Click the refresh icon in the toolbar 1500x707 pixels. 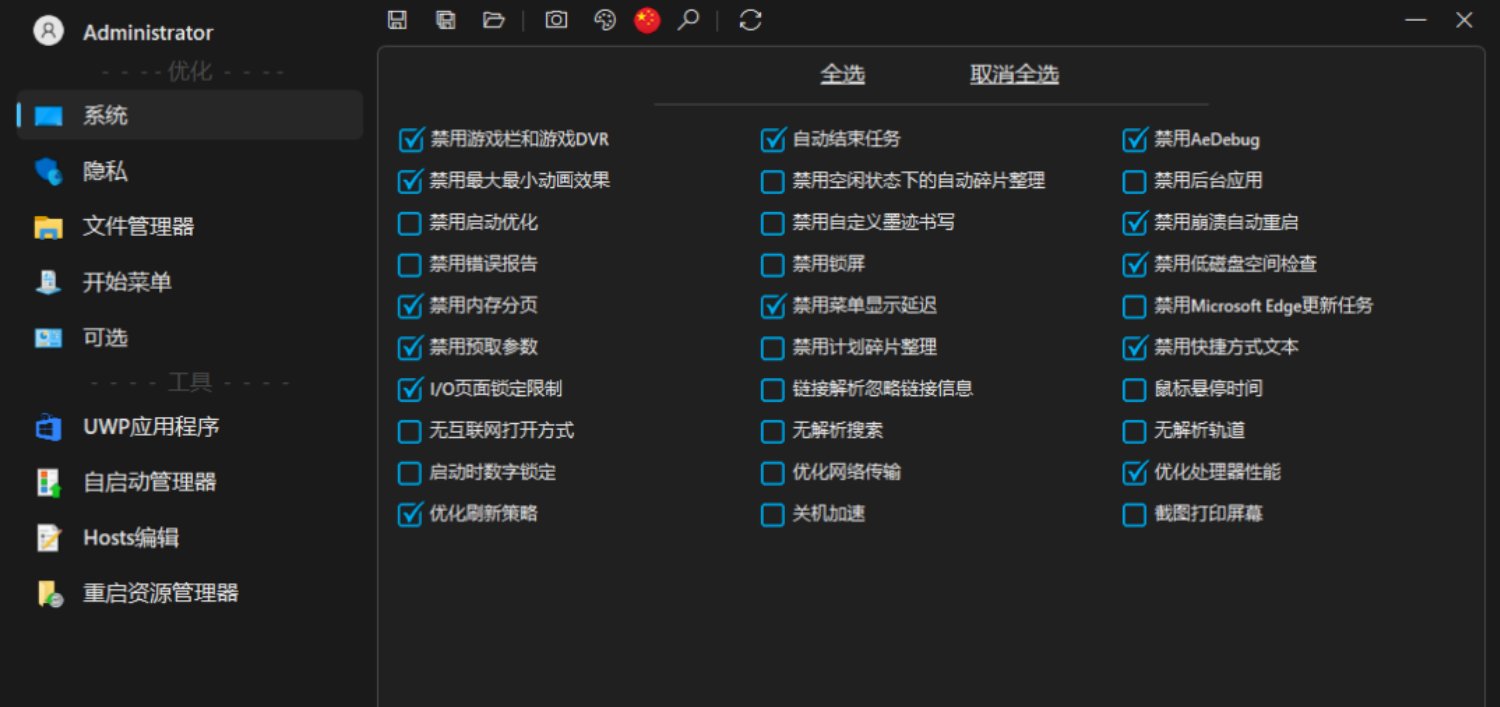pyautogui.click(x=750, y=19)
